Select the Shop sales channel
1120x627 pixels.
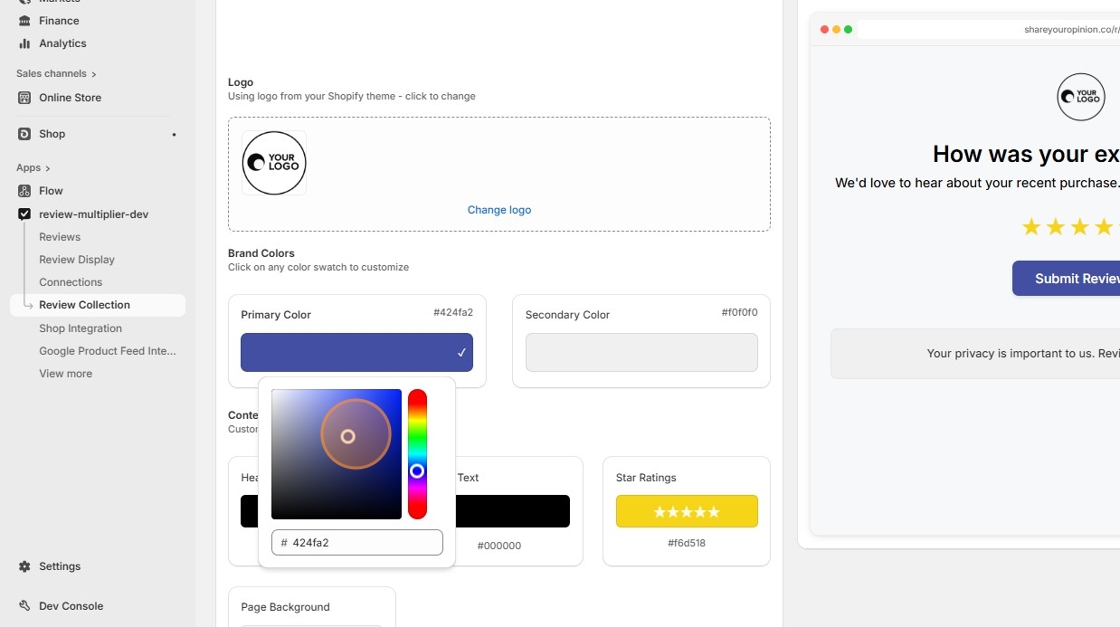[51, 133]
